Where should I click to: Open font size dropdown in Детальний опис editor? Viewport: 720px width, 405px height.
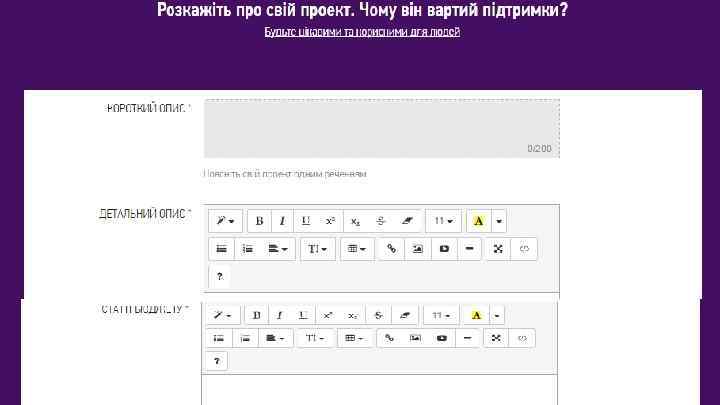pos(444,221)
